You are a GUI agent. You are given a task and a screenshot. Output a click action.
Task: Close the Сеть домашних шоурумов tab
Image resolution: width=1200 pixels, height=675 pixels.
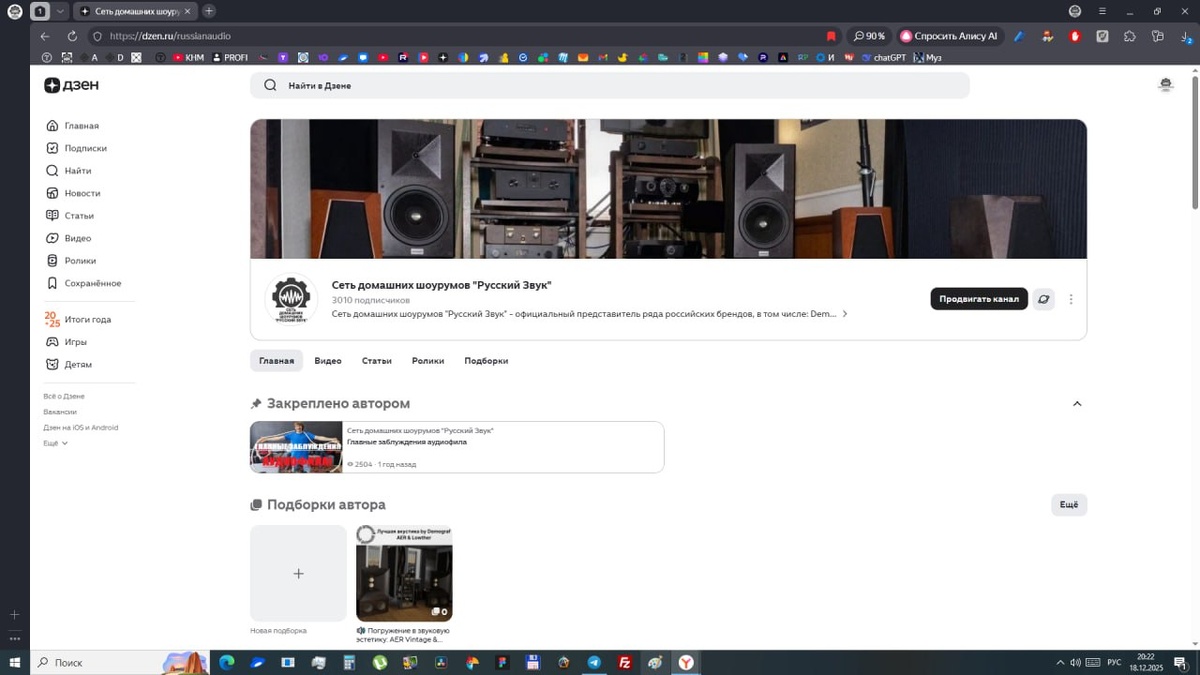187,11
